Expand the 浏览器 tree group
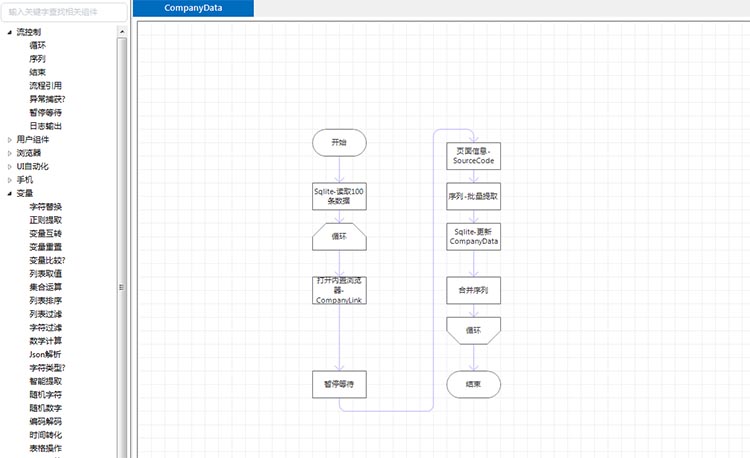Image resolution: width=750 pixels, height=458 pixels. point(10,153)
